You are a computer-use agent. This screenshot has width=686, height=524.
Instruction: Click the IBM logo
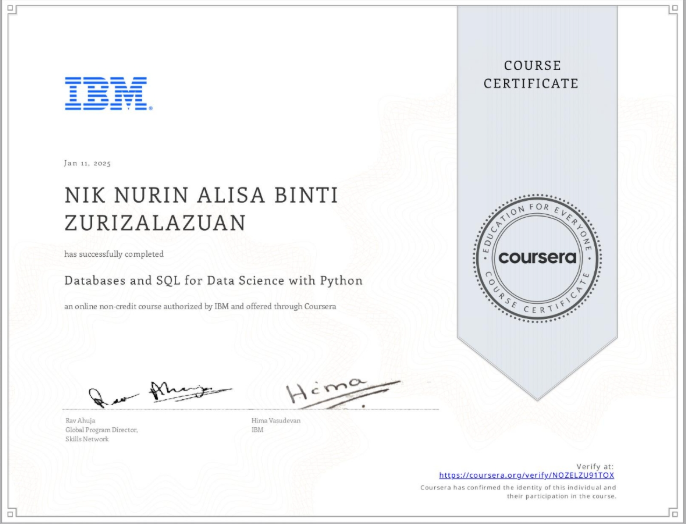point(108,93)
